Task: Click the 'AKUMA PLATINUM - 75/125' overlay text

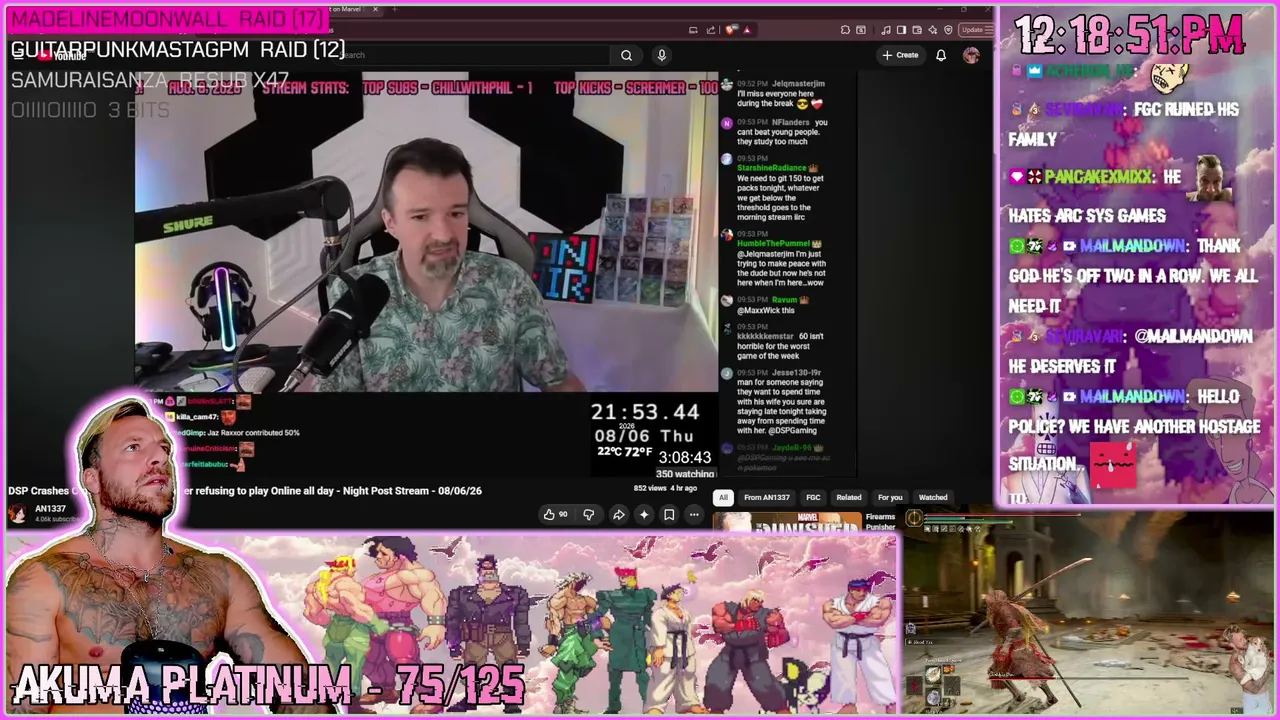Action: point(270,685)
